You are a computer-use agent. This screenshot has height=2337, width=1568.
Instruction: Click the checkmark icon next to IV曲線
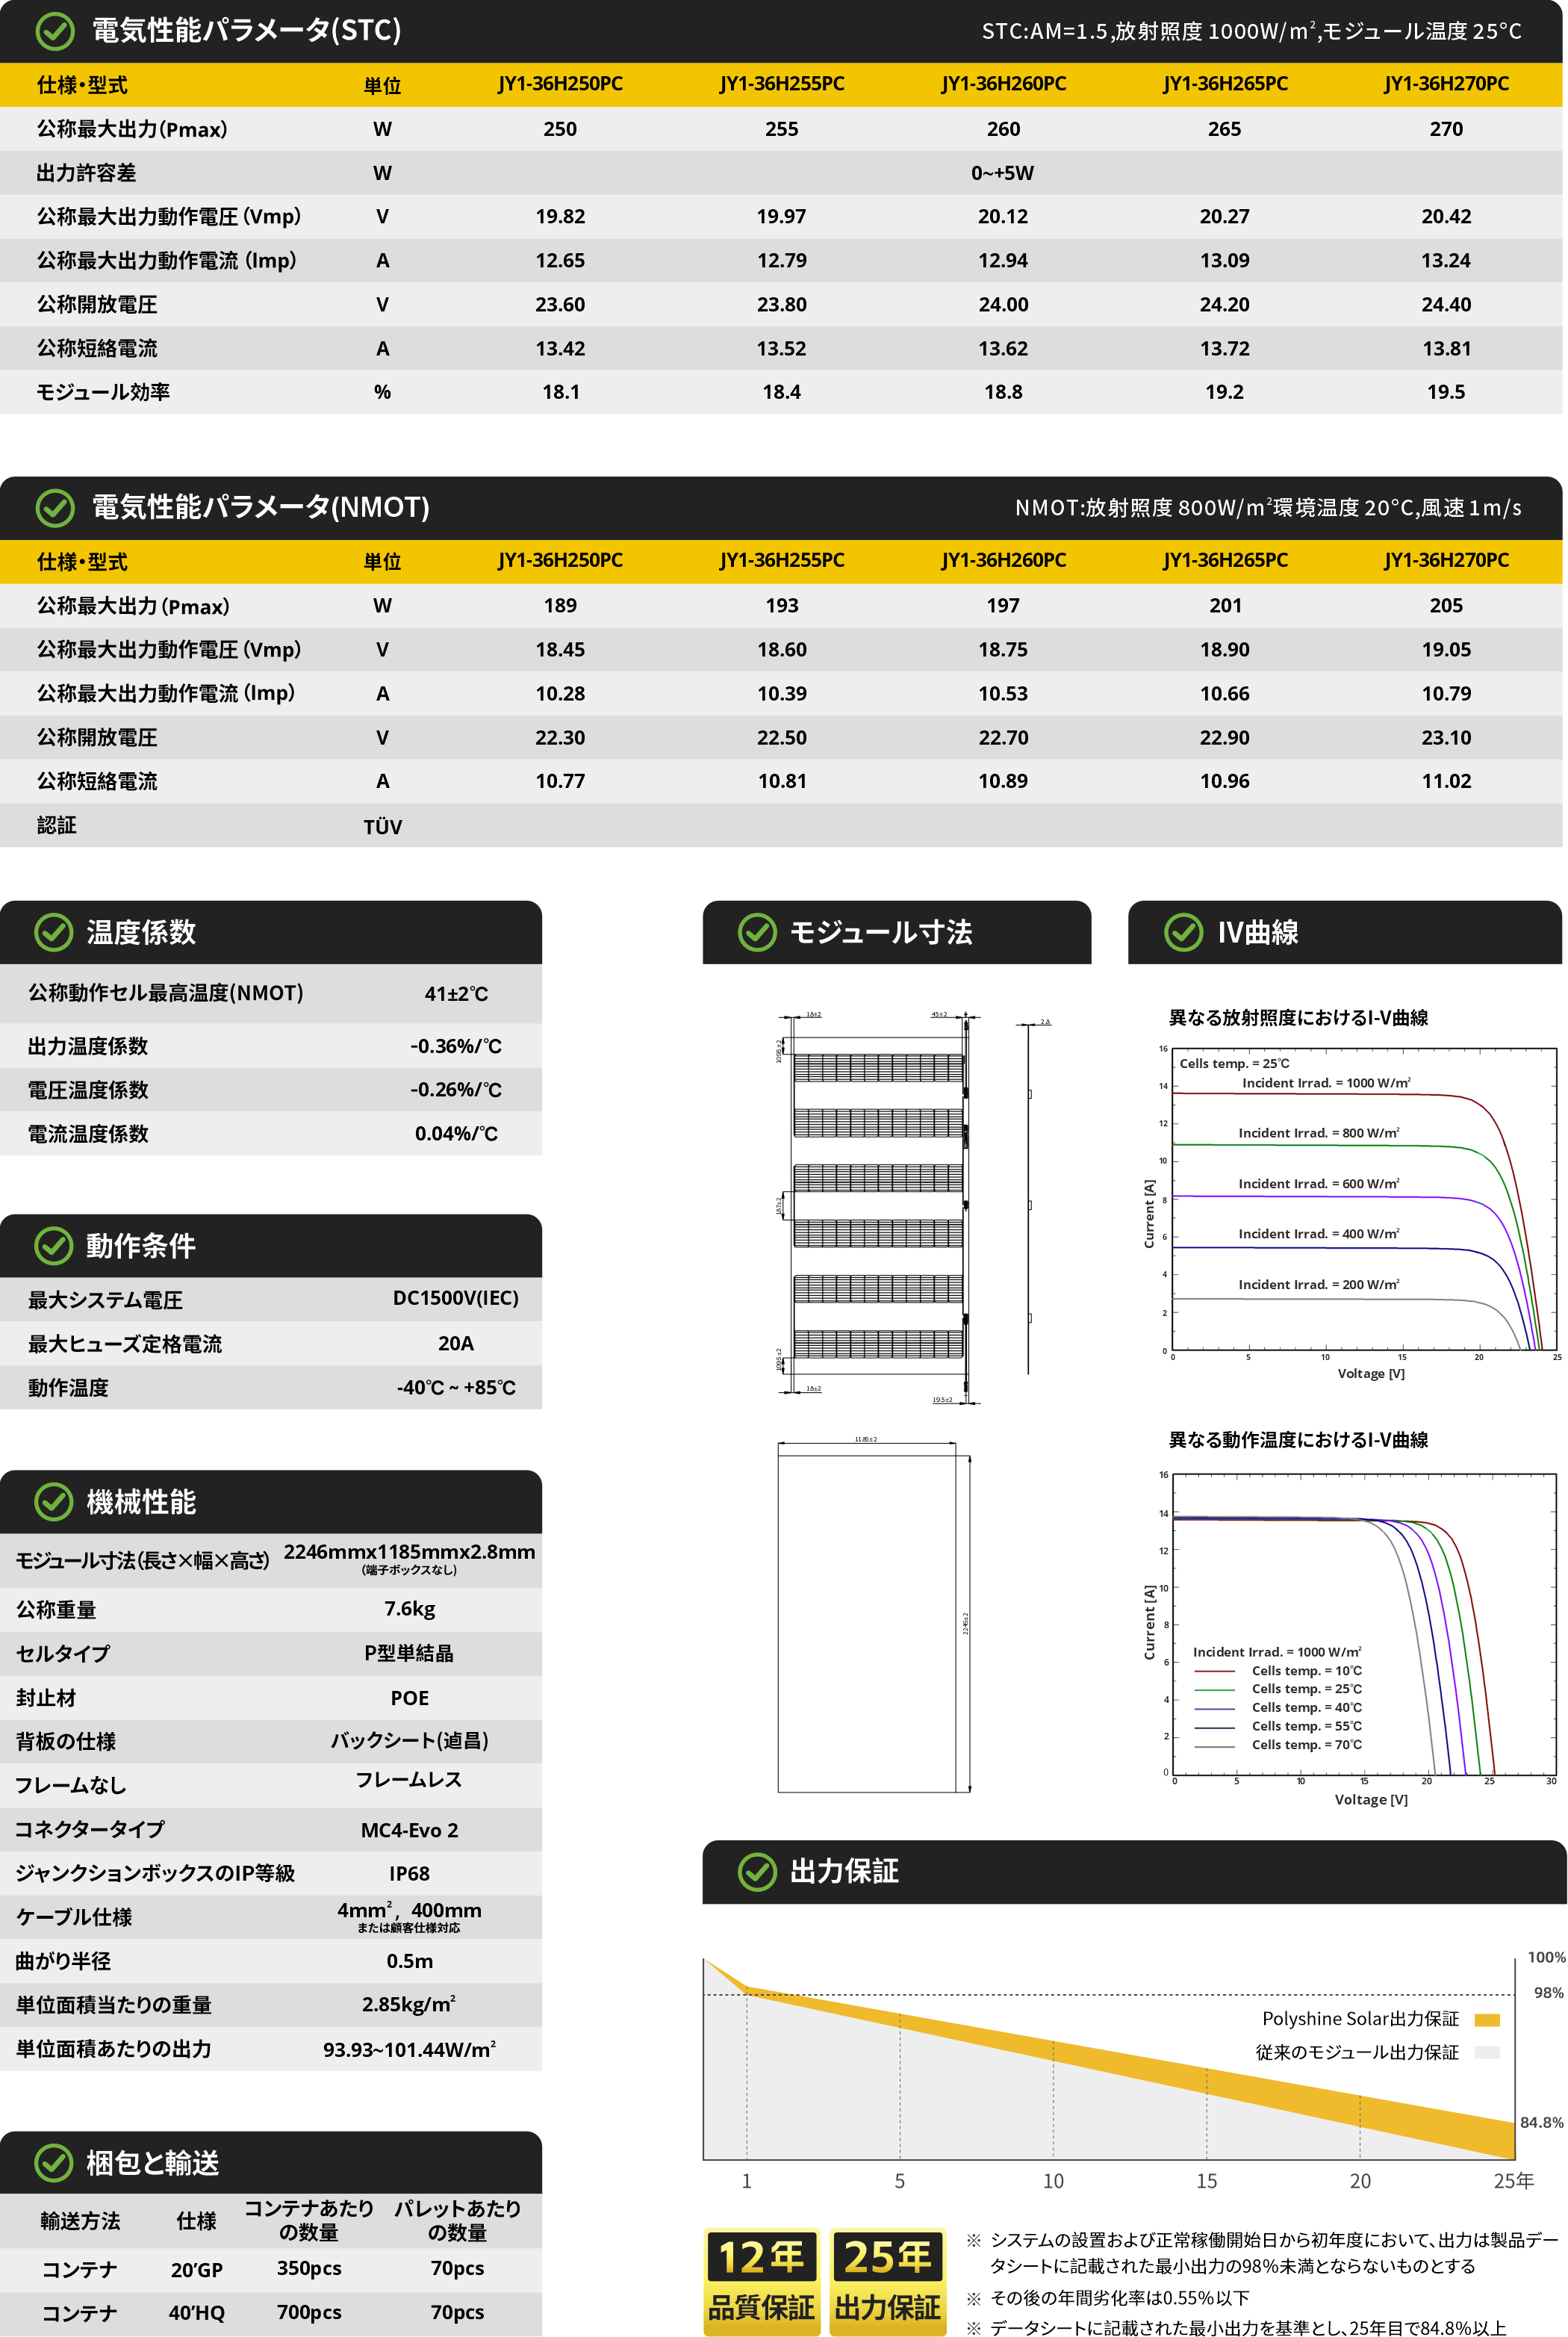pos(1184,932)
